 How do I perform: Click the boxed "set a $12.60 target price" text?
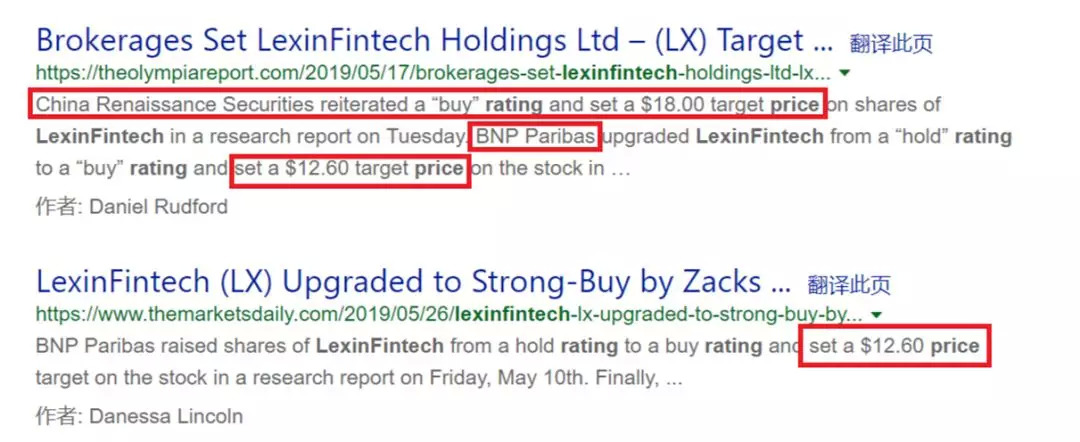click(x=350, y=169)
